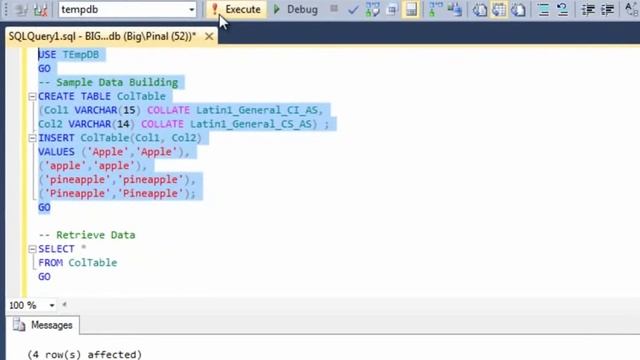The height and width of the screenshot is (360, 640).
Task: Click the horizontal scrollbar left arrow
Action: tap(64, 304)
